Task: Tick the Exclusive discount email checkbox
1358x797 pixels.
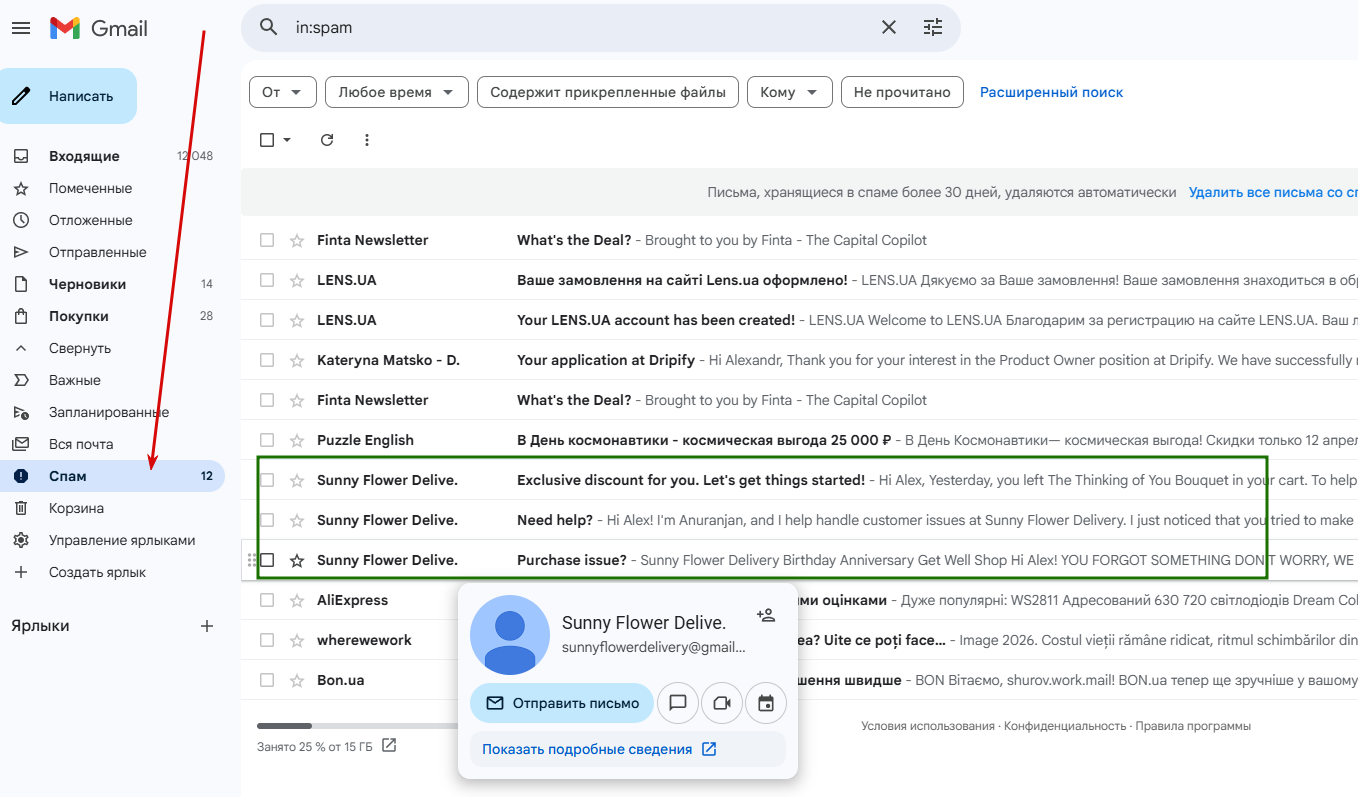Action: click(x=267, y=480)
